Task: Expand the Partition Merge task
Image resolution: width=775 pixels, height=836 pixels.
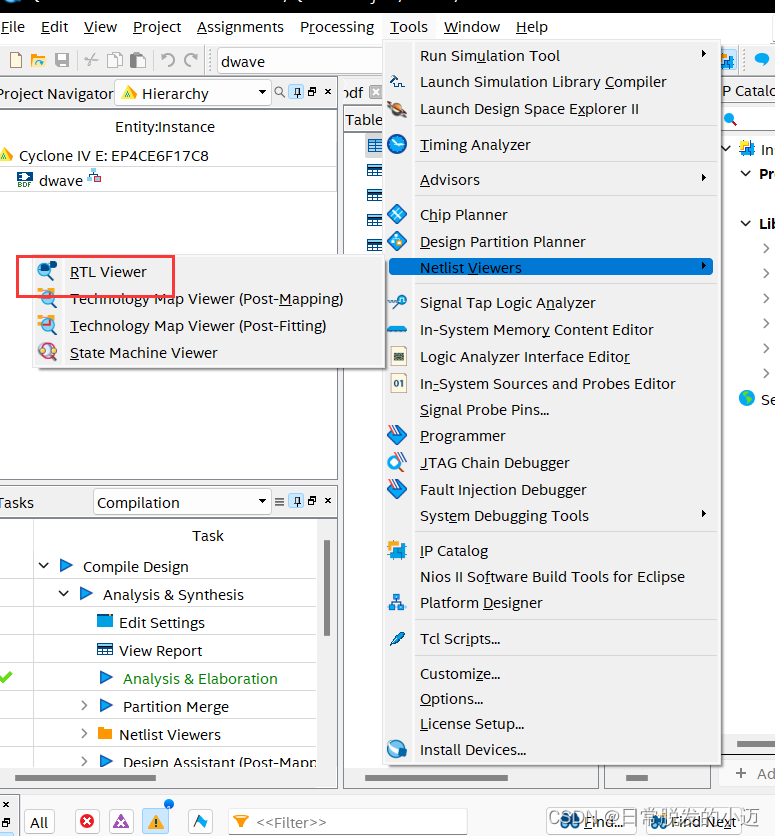Action: pos(84,705)
